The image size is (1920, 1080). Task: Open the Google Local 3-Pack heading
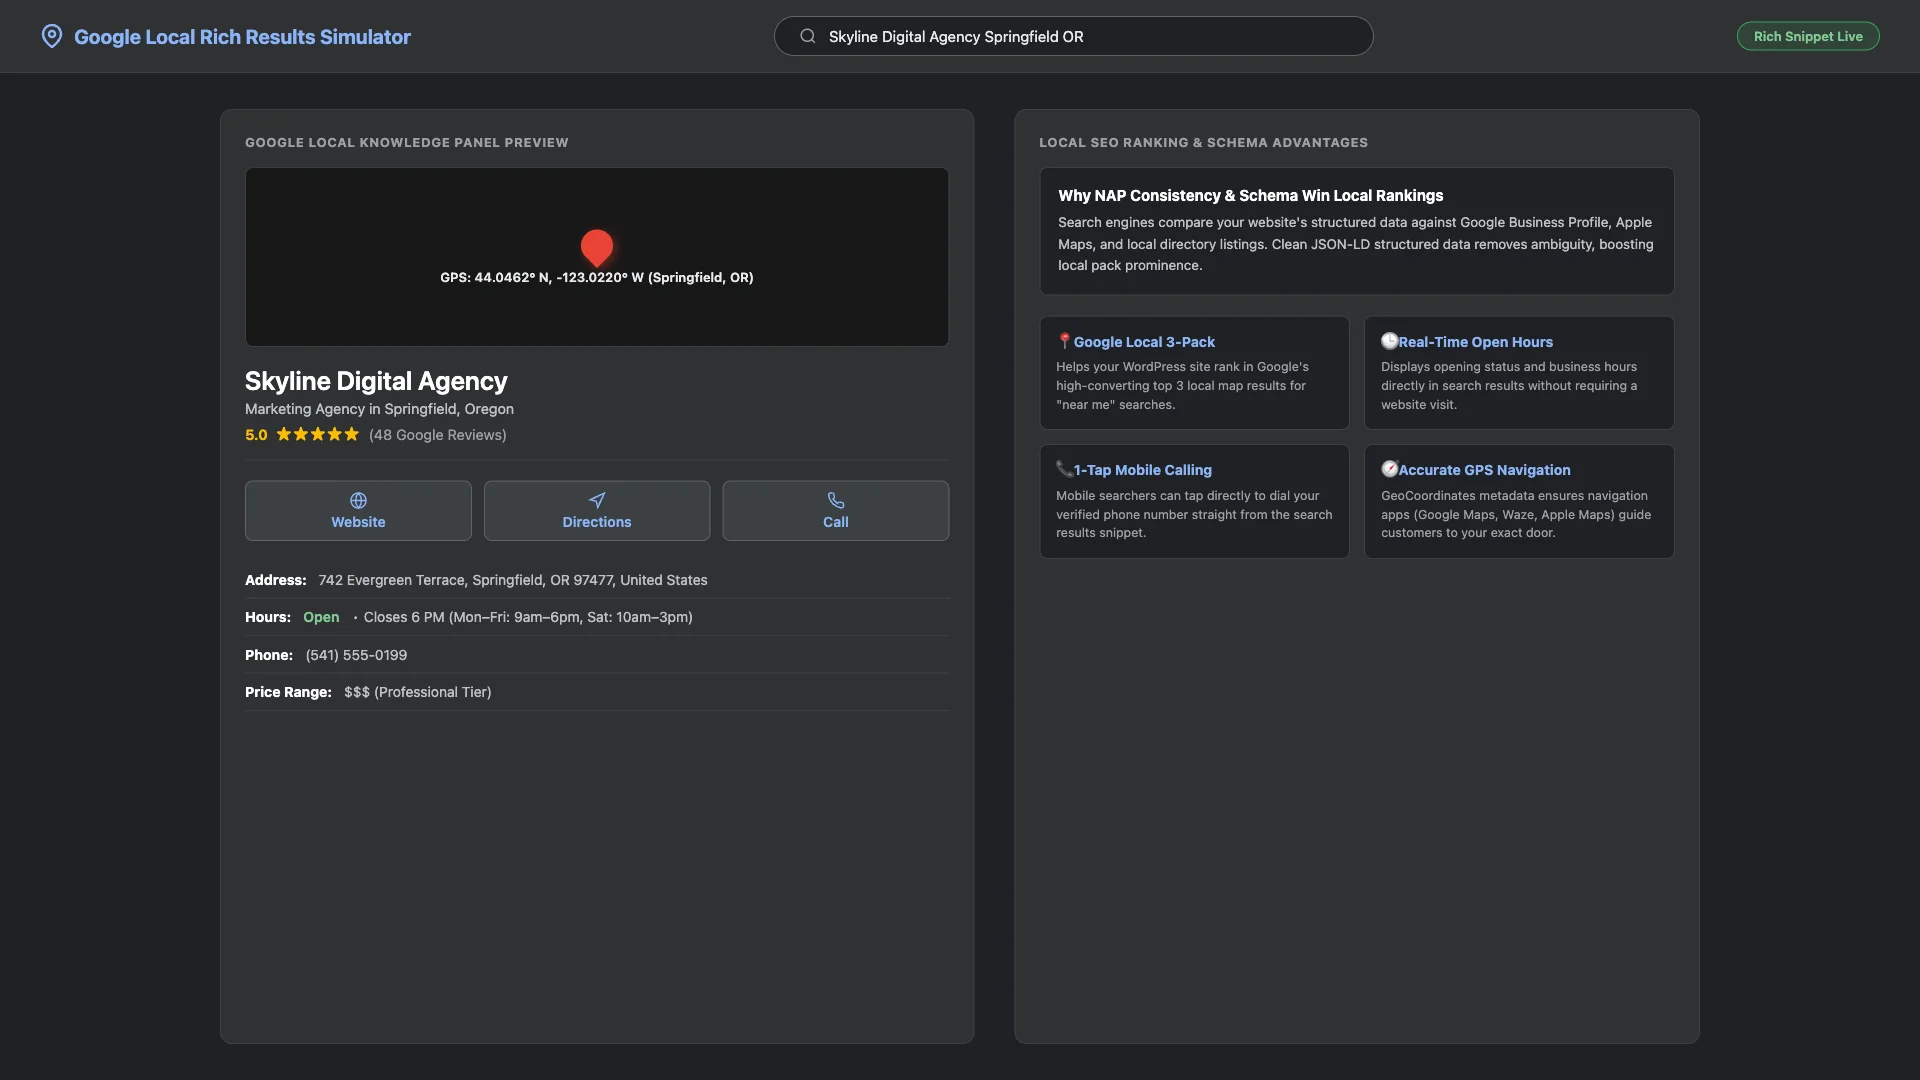pos(1144,342)
